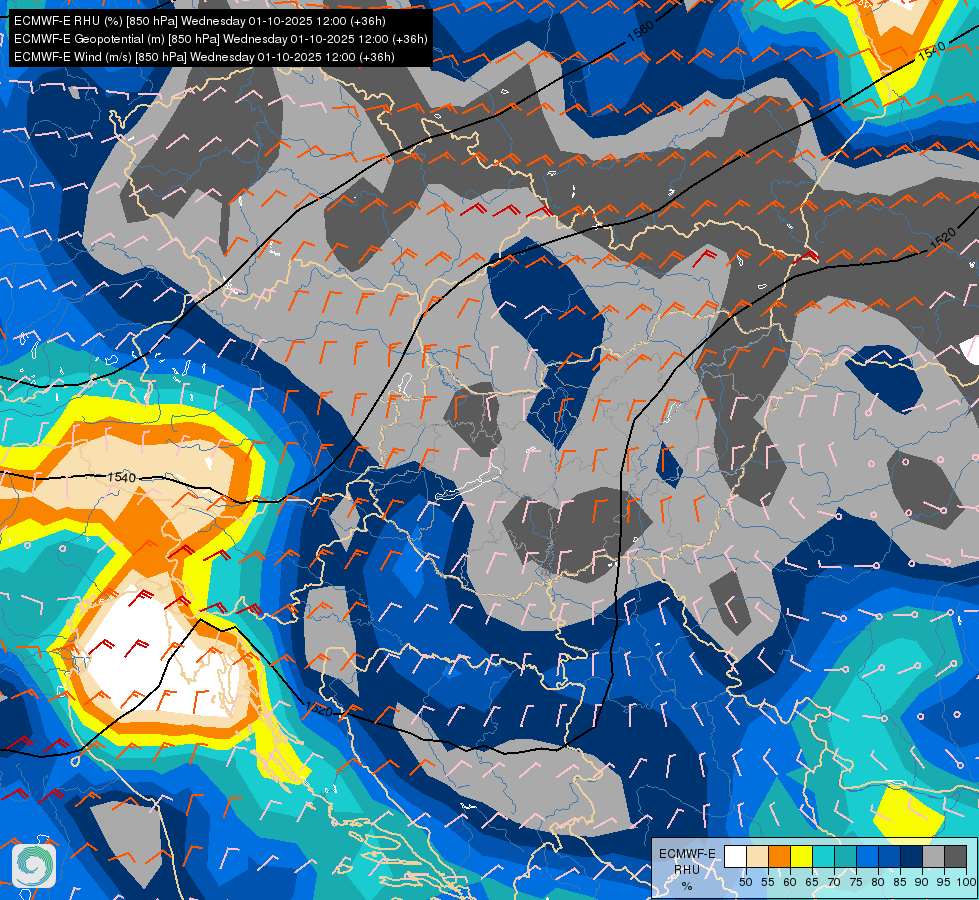Select the yellow legend swatch between 60 and 65
This screenshot has height=900, width=979.
click(802, 856)
